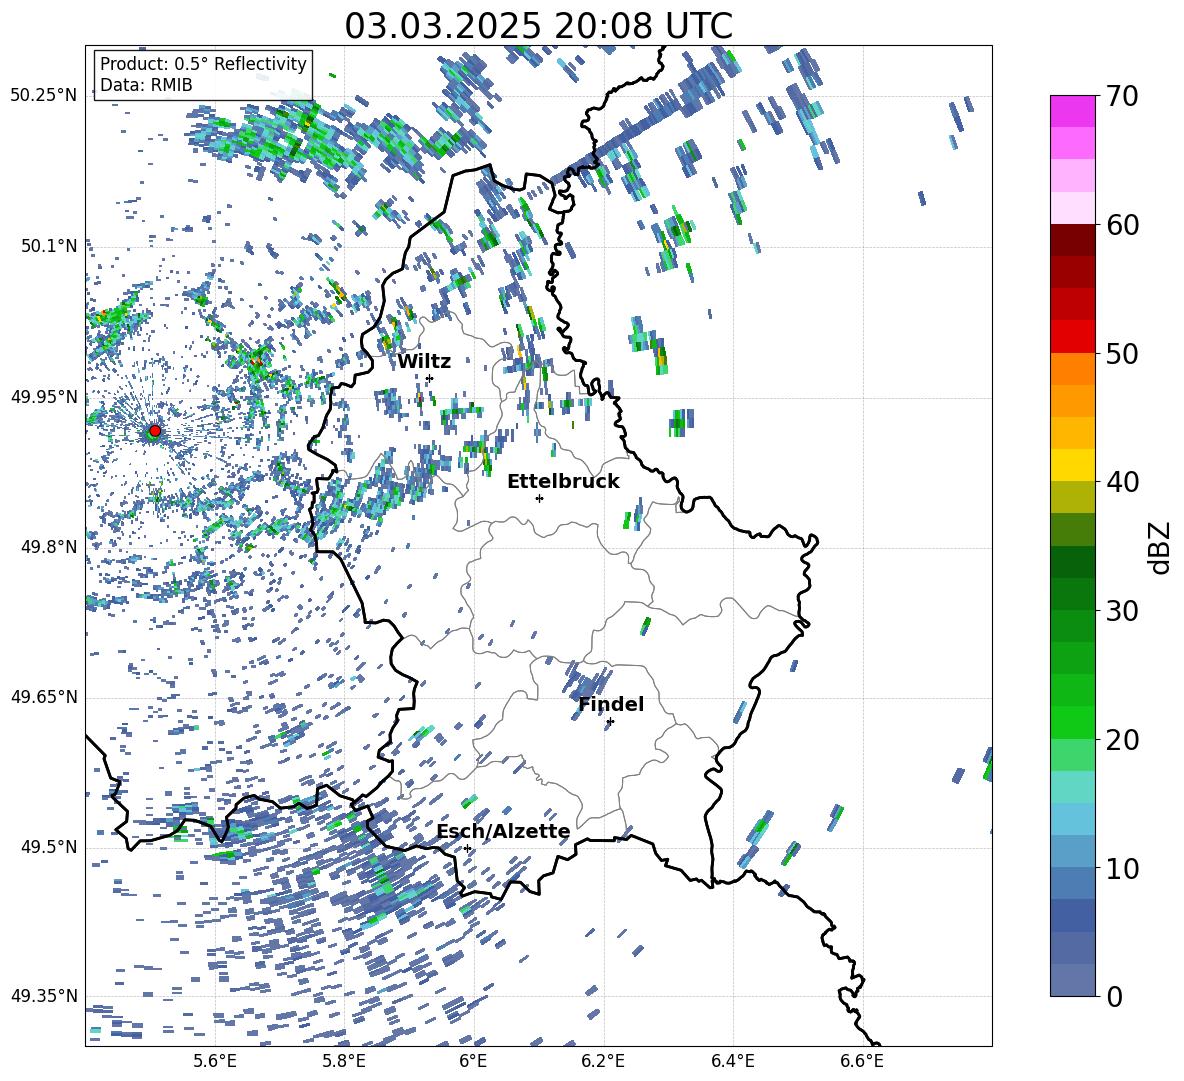This screenshot has height=1081, width=1184.
Task: Click the Wiltz city label
Action: (x=424, y=362)
